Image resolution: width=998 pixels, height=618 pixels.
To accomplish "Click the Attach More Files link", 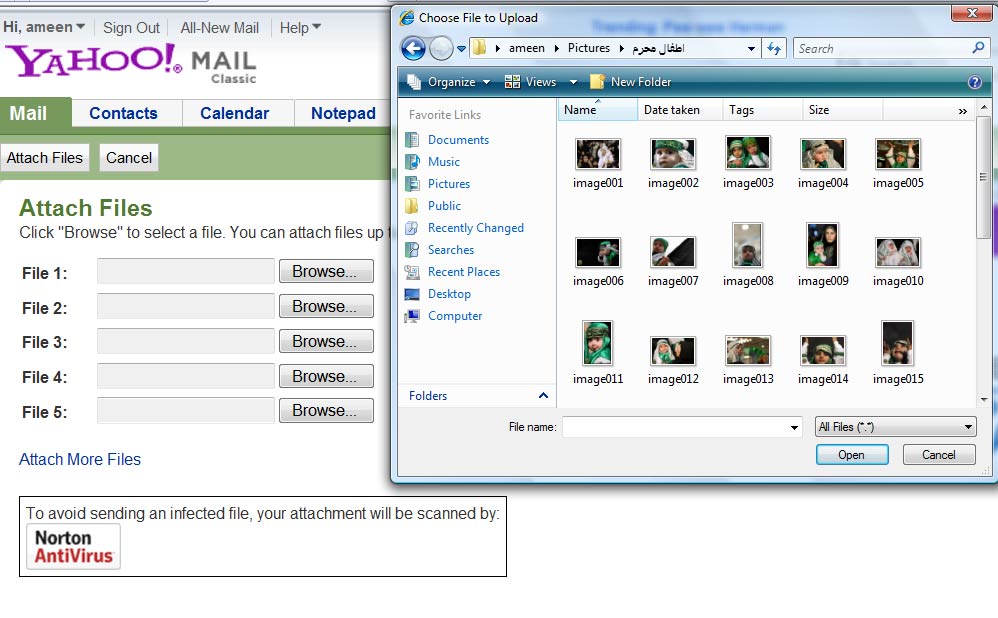I will pyautogui.click(x=80, y=459).
